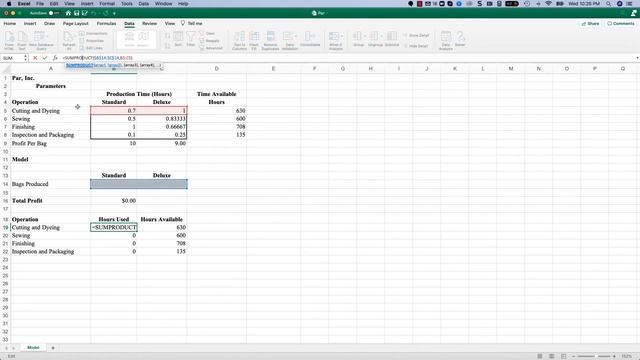
Task: Open the Spotlight search icon in menu bar
Action: [609, 4]
